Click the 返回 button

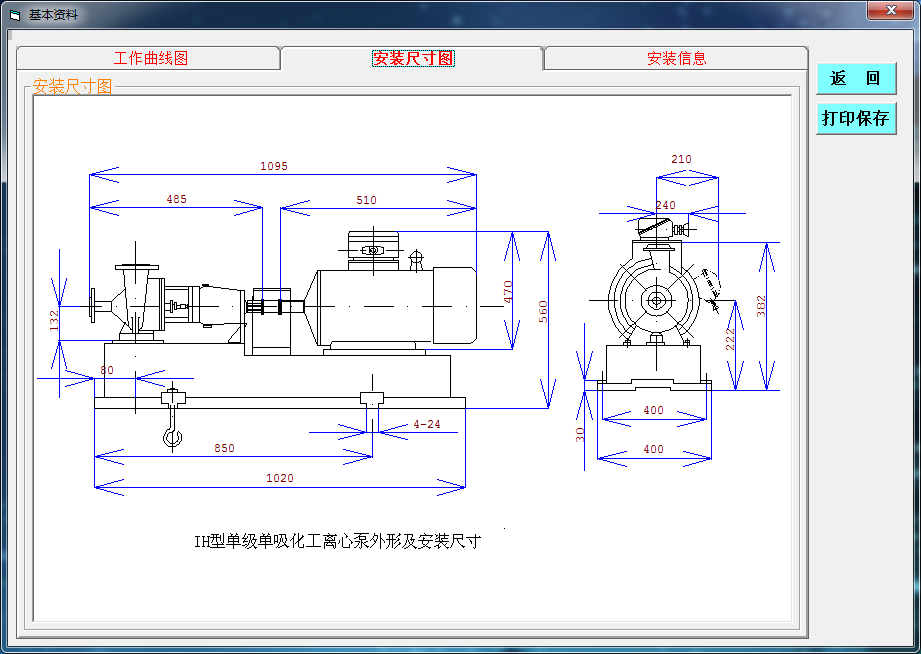[x=856, y=78]
